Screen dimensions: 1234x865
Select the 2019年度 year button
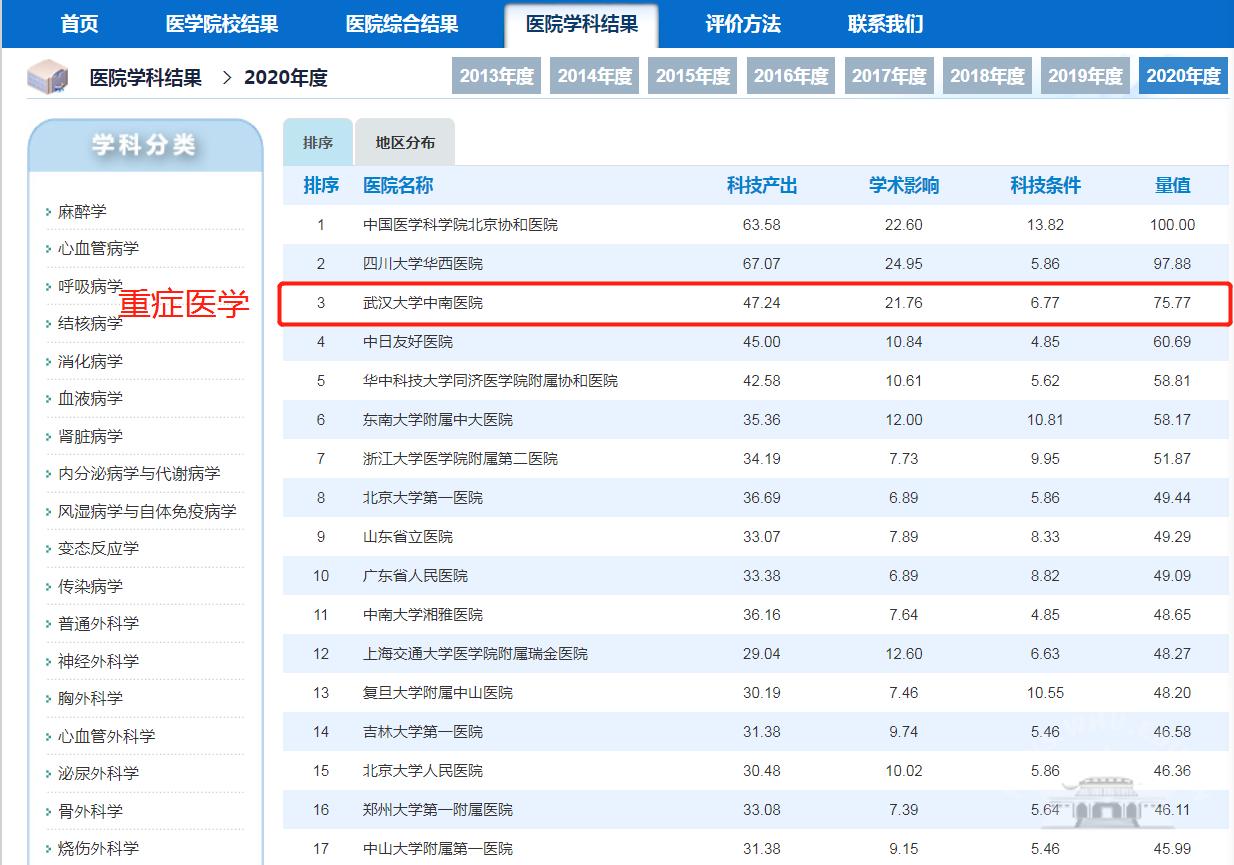tap(1085, 76)
